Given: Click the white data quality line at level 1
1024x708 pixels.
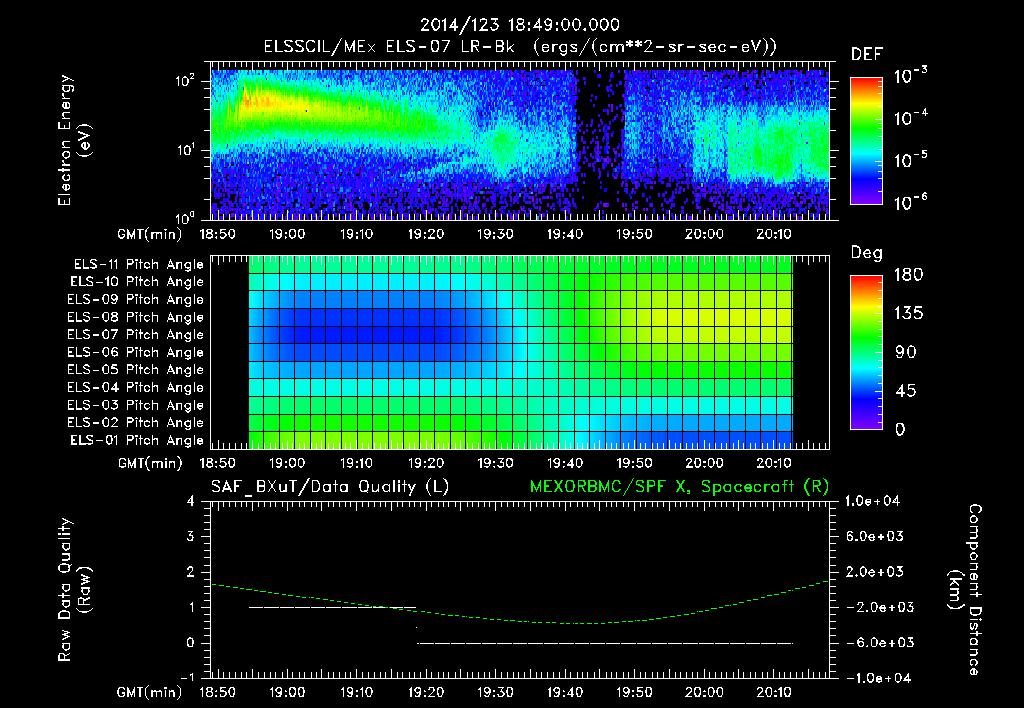Looking at the screenshot, I should tap(332, 607).
